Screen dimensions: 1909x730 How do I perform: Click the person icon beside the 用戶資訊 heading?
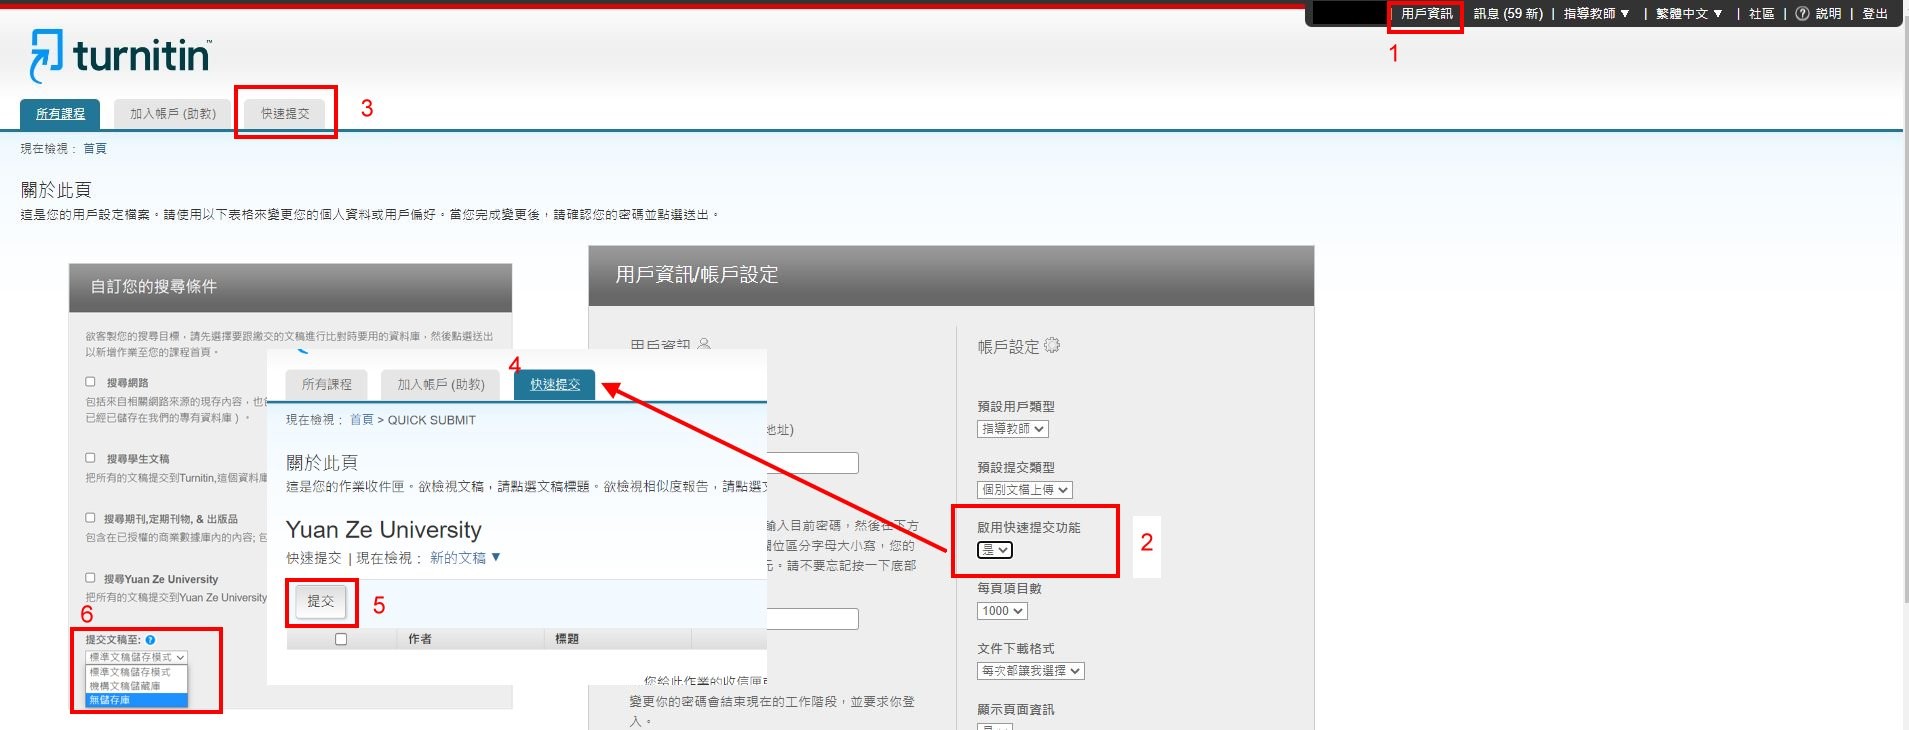click(x=704, y=343)
